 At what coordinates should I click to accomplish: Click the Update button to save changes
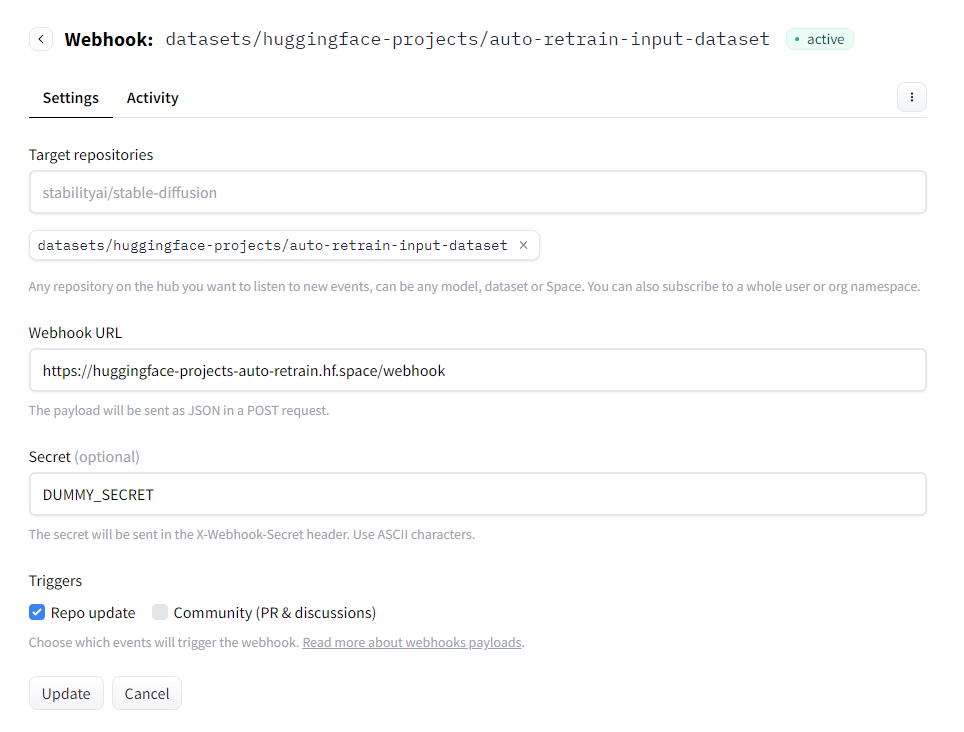point(66,693)
